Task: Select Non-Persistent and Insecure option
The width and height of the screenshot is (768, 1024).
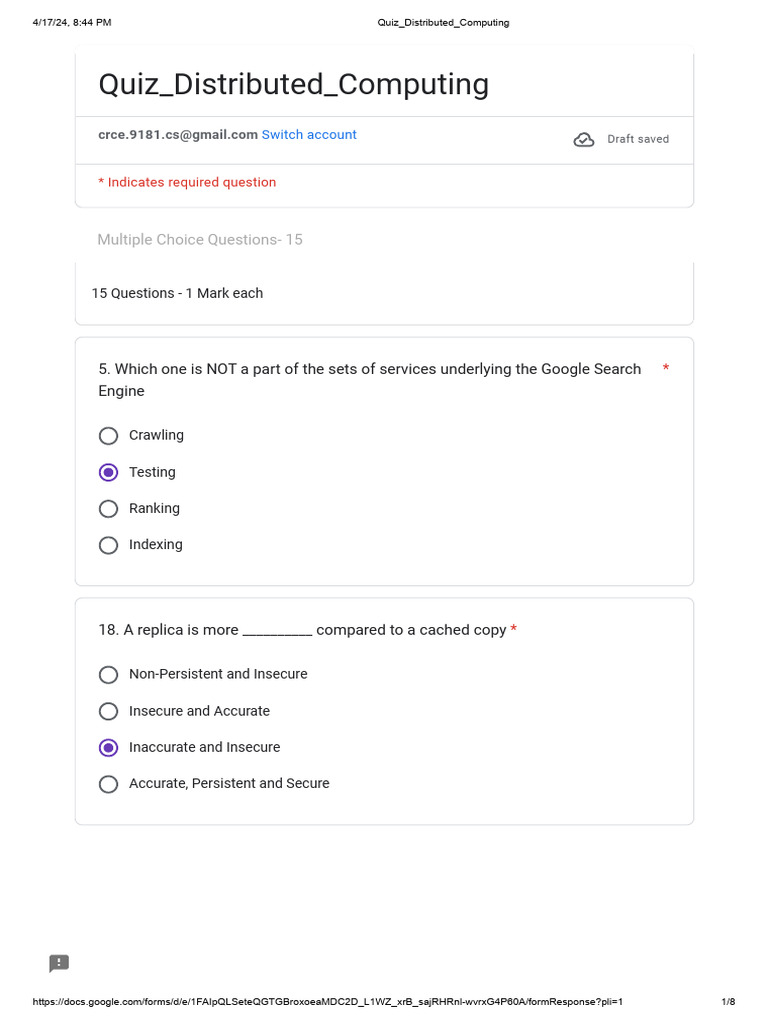Action: pyautogui.click(x=109, y=675)
